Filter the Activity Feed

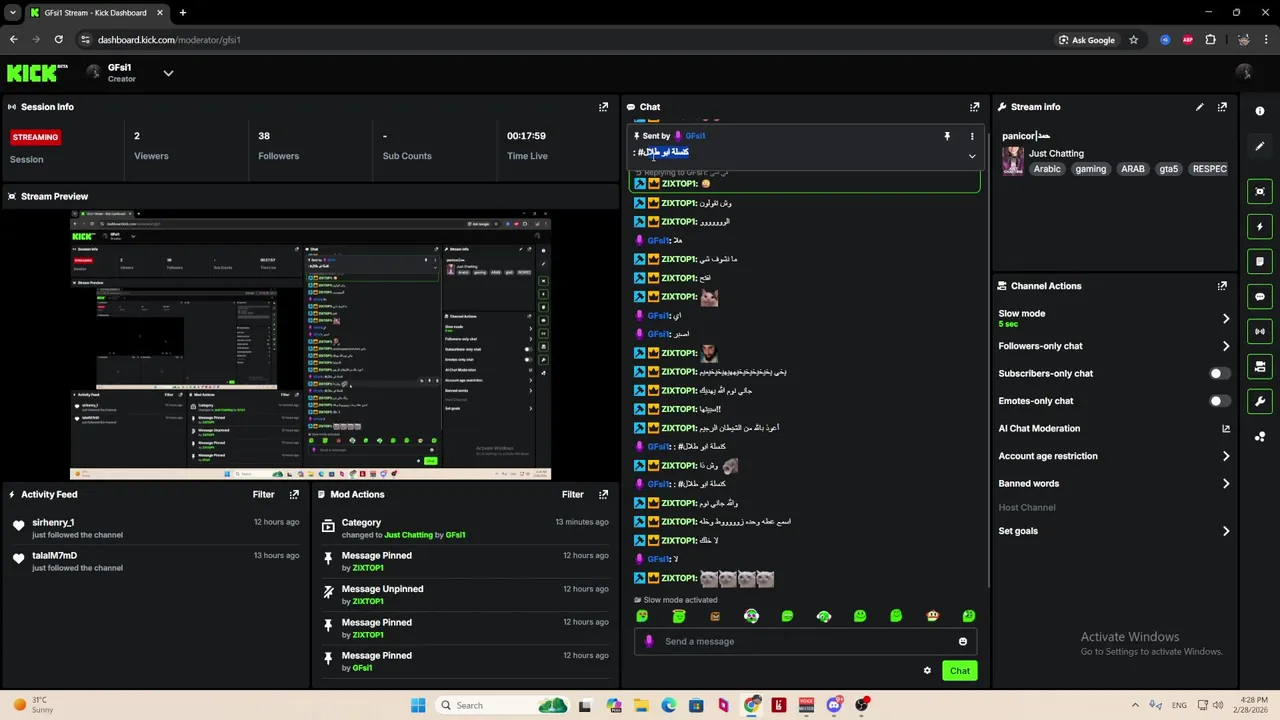tap(263, 494)
